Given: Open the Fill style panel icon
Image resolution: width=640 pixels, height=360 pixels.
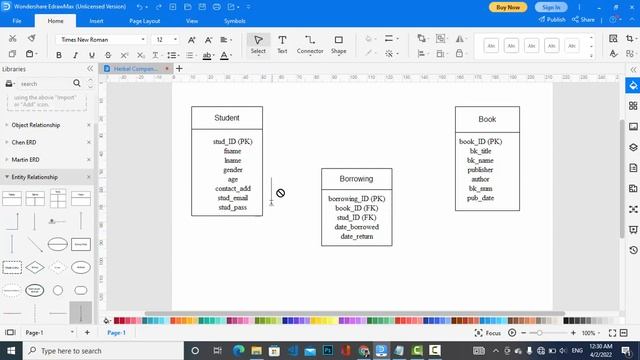Looking at the screenshot, I should [633, 86].
